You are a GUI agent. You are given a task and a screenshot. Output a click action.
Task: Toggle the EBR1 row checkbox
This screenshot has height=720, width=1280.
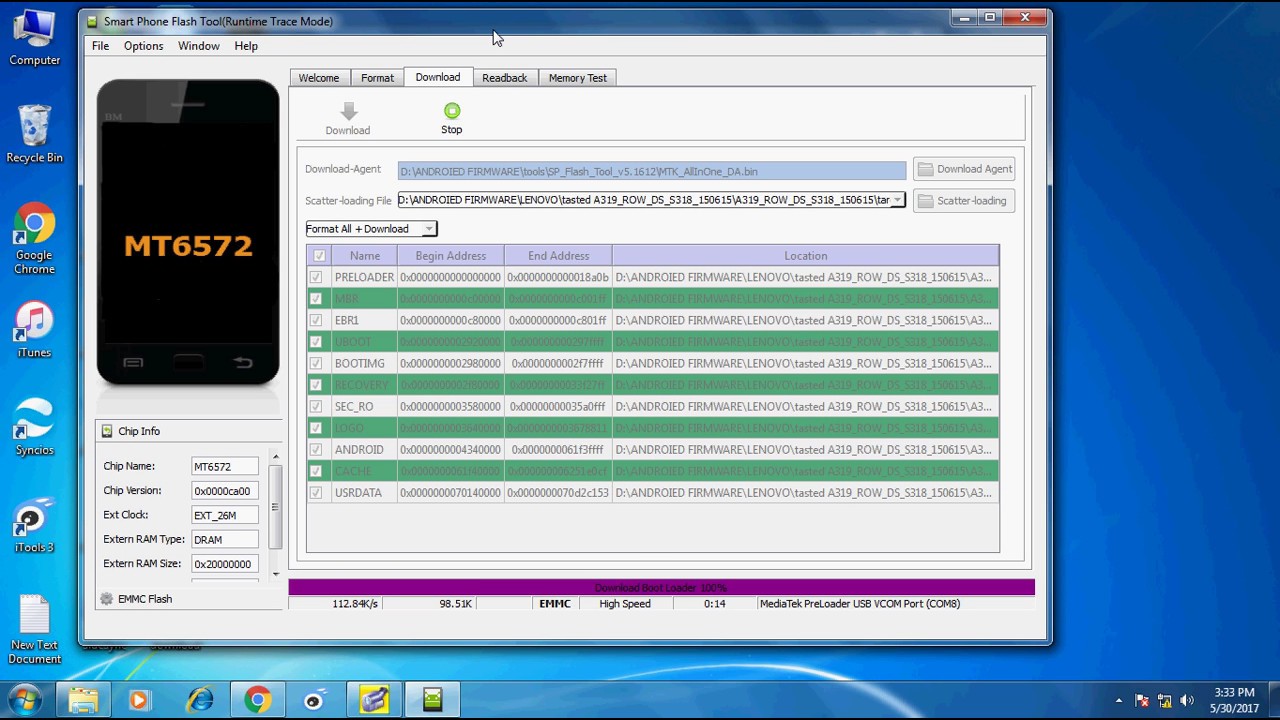pos(316,320)
